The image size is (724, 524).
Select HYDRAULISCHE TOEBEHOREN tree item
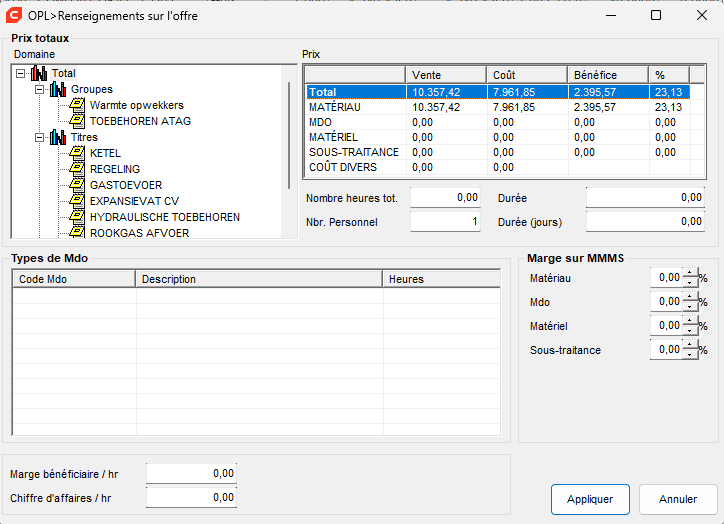165,217
